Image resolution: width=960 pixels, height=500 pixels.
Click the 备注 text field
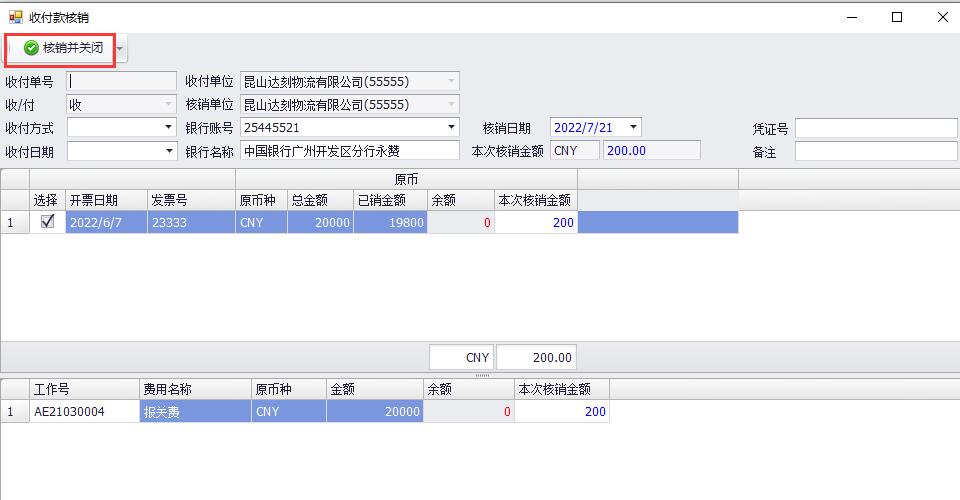pyautogui.click(x=875, y=151)
